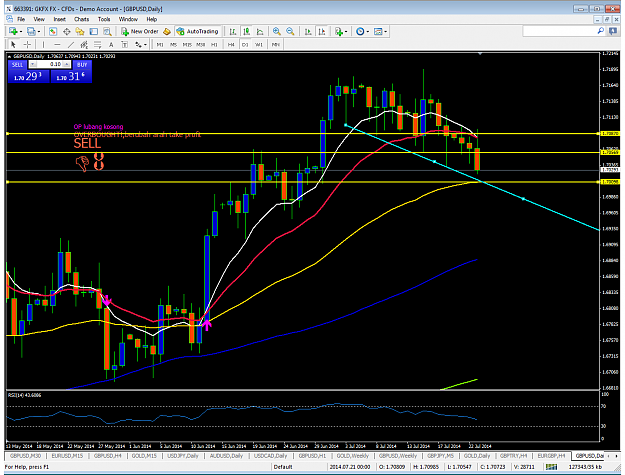Open the MetaEditor book icon
This screenshot has width=625, height=475.
pyautogui.click(x=167, y=31)
